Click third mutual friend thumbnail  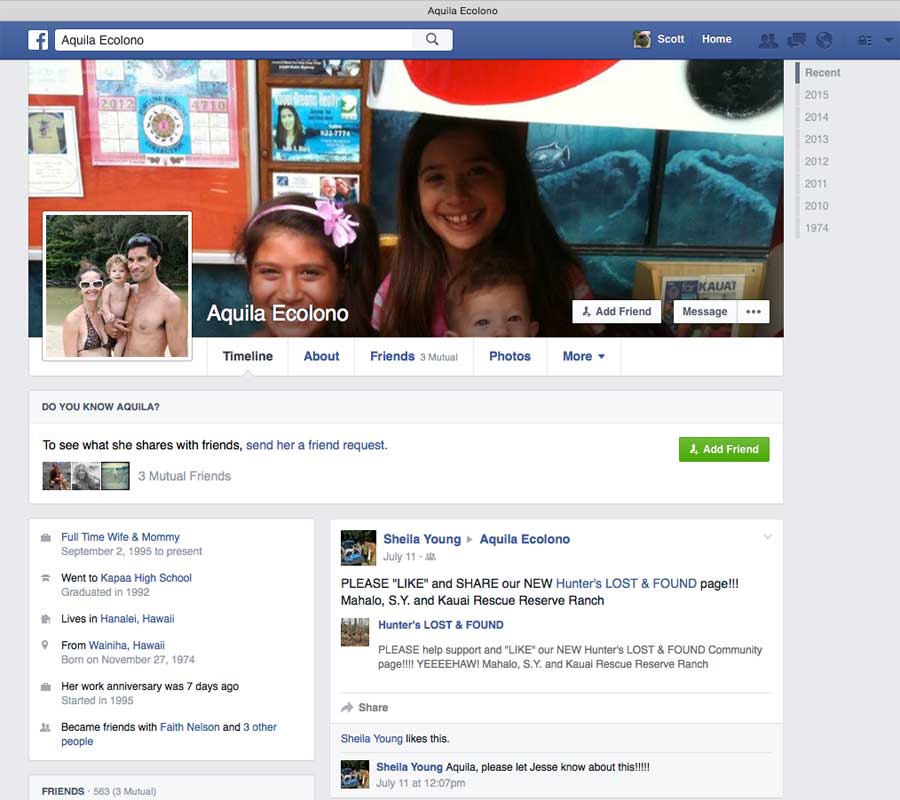point(115,476)
